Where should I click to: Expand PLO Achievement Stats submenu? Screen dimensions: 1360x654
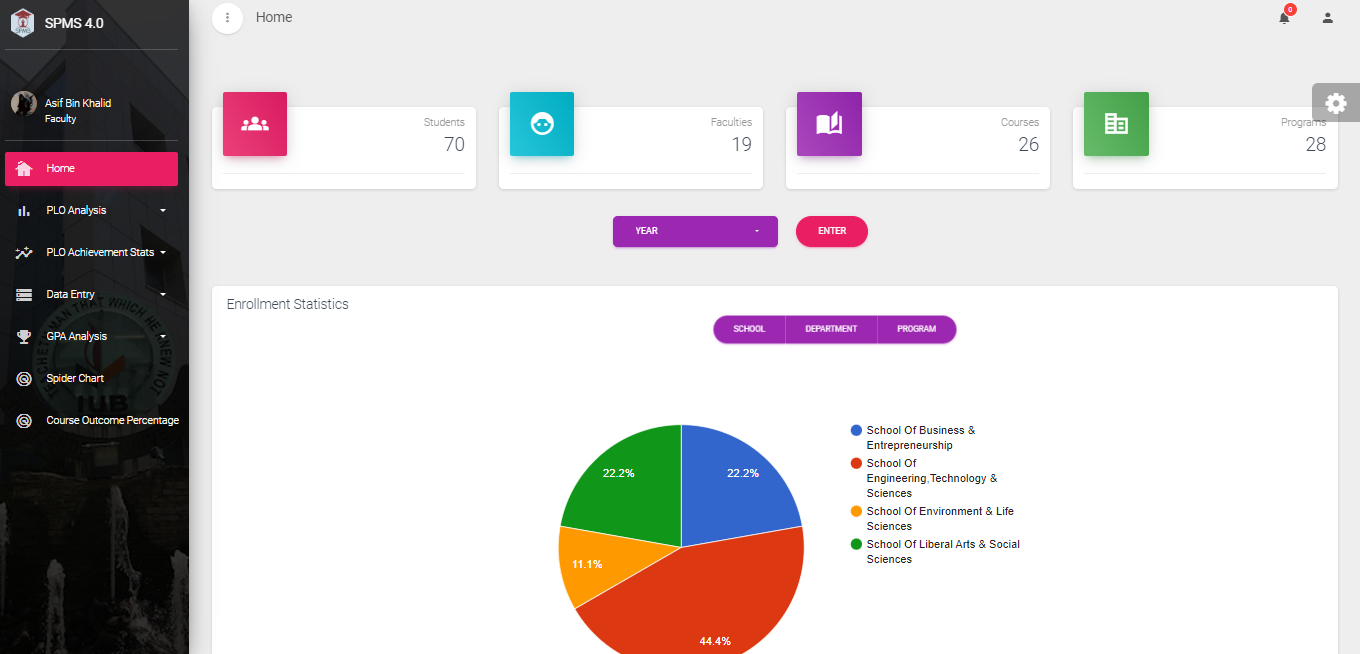click(x=91, y=253)
